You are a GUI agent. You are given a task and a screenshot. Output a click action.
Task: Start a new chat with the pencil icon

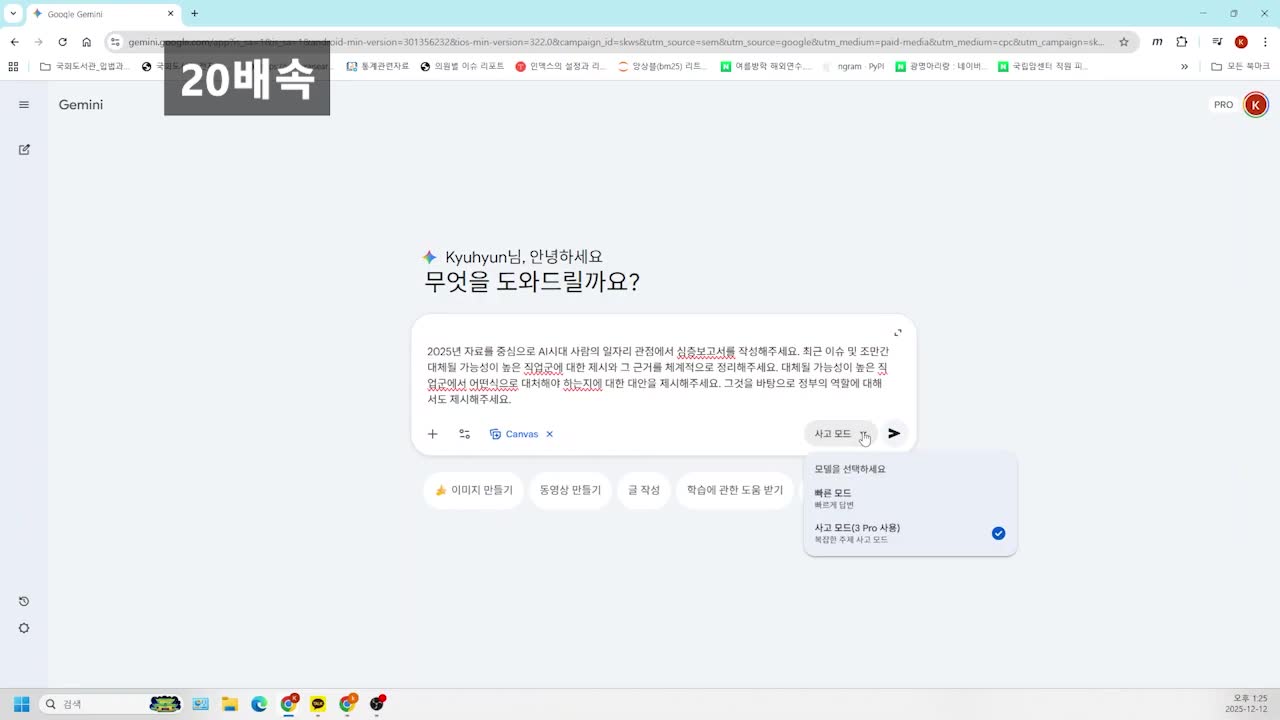(x=24, y=149)
